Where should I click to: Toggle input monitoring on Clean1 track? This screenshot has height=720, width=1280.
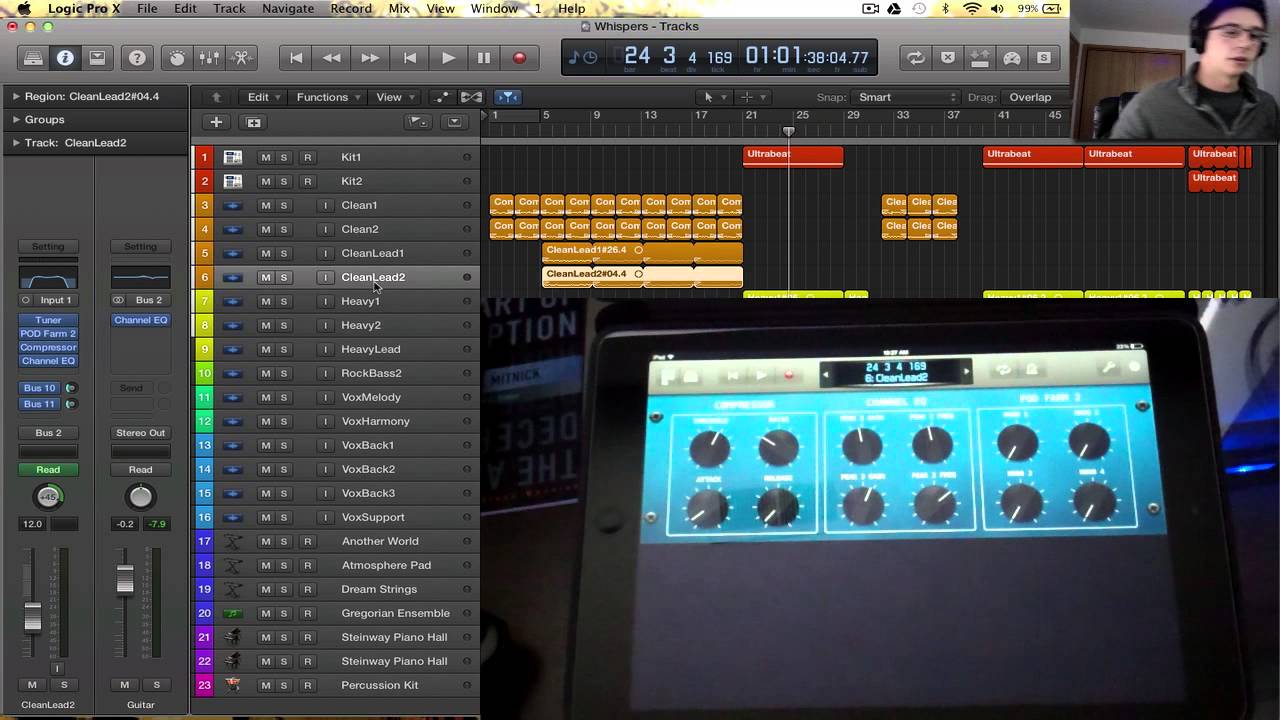coord(325,205)
